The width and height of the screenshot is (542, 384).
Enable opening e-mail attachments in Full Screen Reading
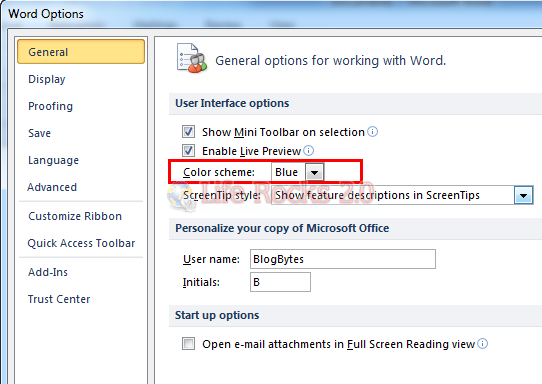coord(188,344)
